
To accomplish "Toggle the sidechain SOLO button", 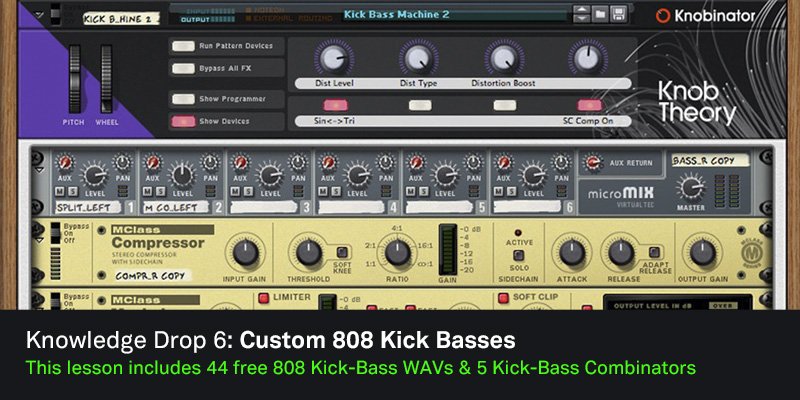I will pos(518,256).
